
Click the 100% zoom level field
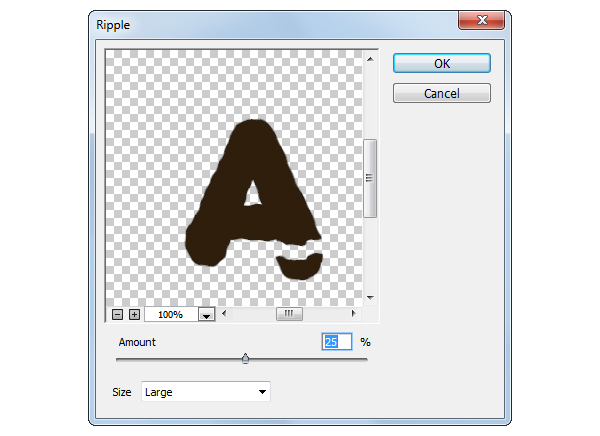pos(170,314)
